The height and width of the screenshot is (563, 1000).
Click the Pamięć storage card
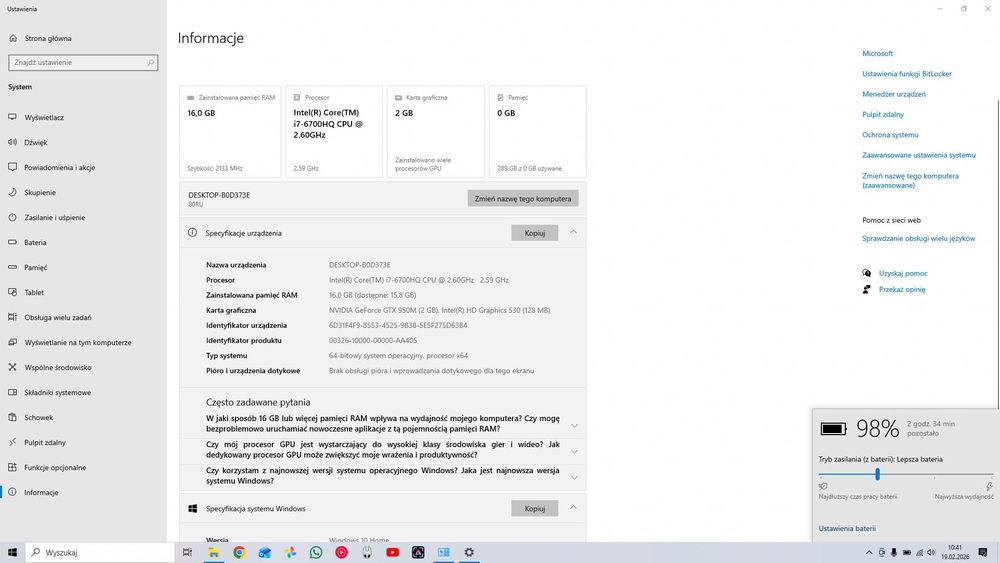(x=538, y=132)
